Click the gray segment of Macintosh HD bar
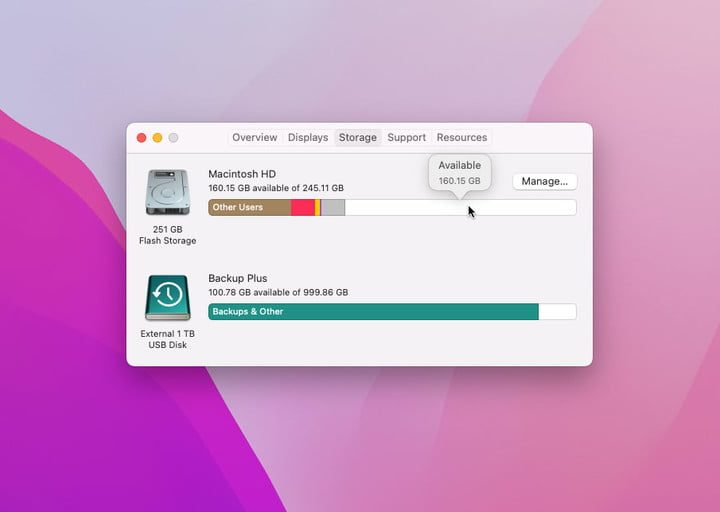 (333, 208)
